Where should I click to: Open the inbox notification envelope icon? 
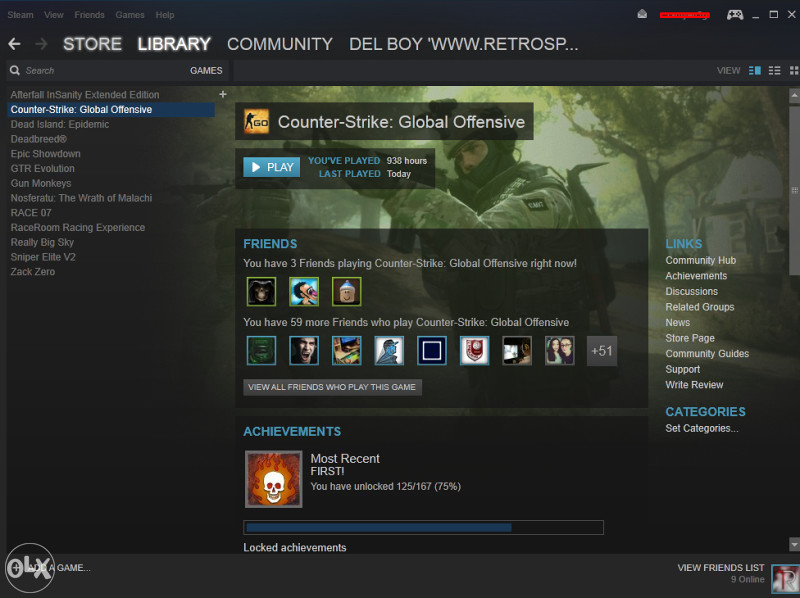point(642,14)
